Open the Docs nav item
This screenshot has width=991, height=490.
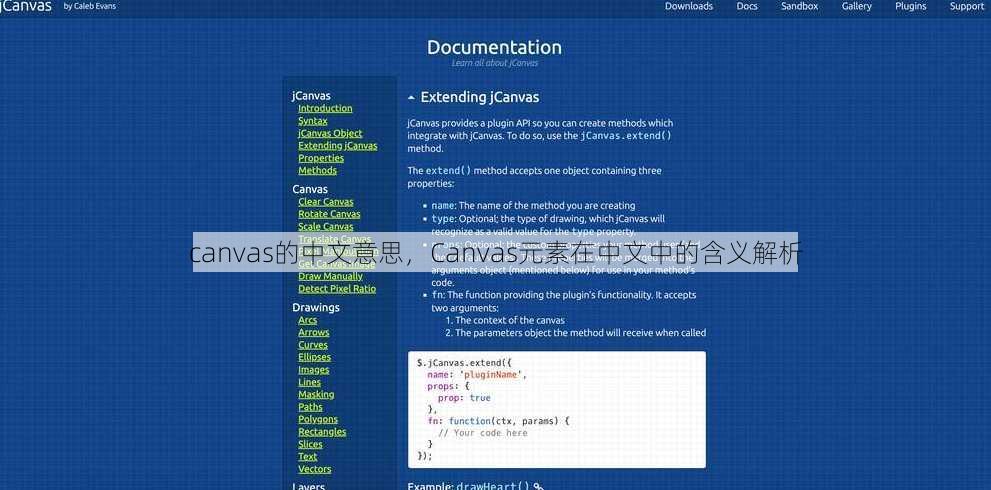(x=746, y=6)
